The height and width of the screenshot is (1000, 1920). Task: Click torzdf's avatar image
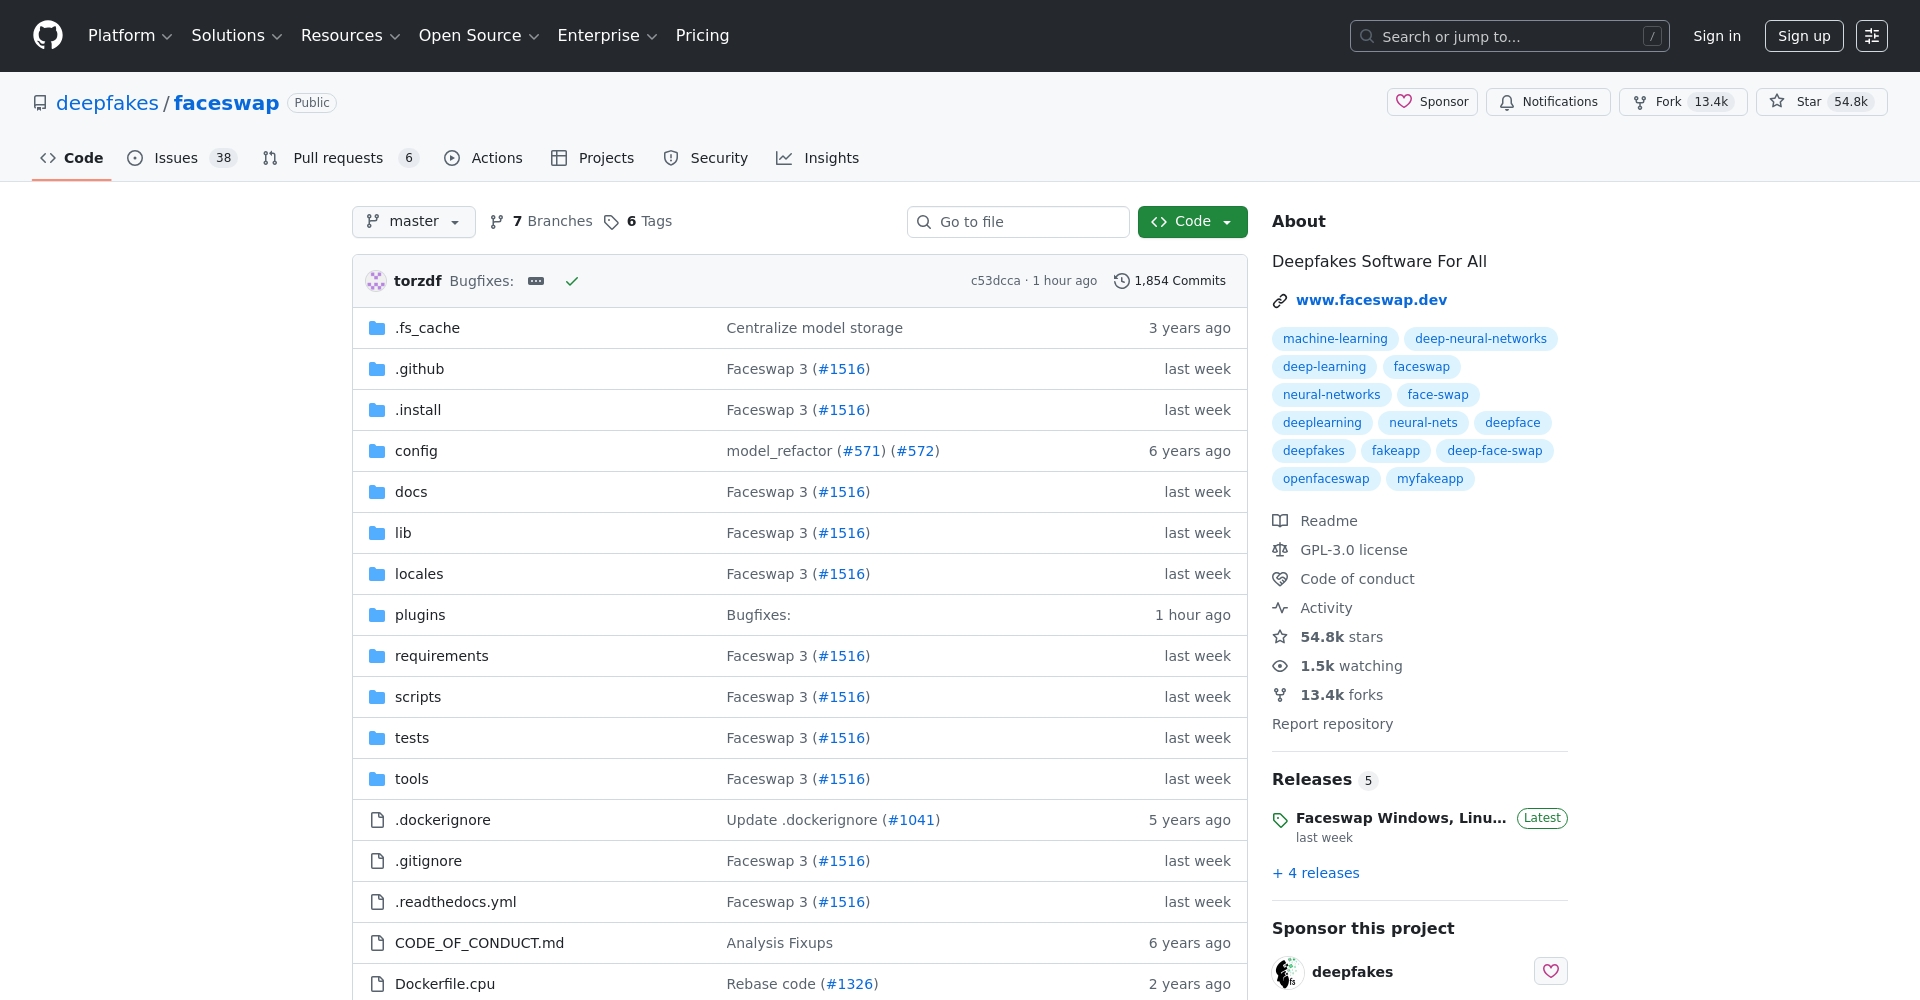pos(376,281)
